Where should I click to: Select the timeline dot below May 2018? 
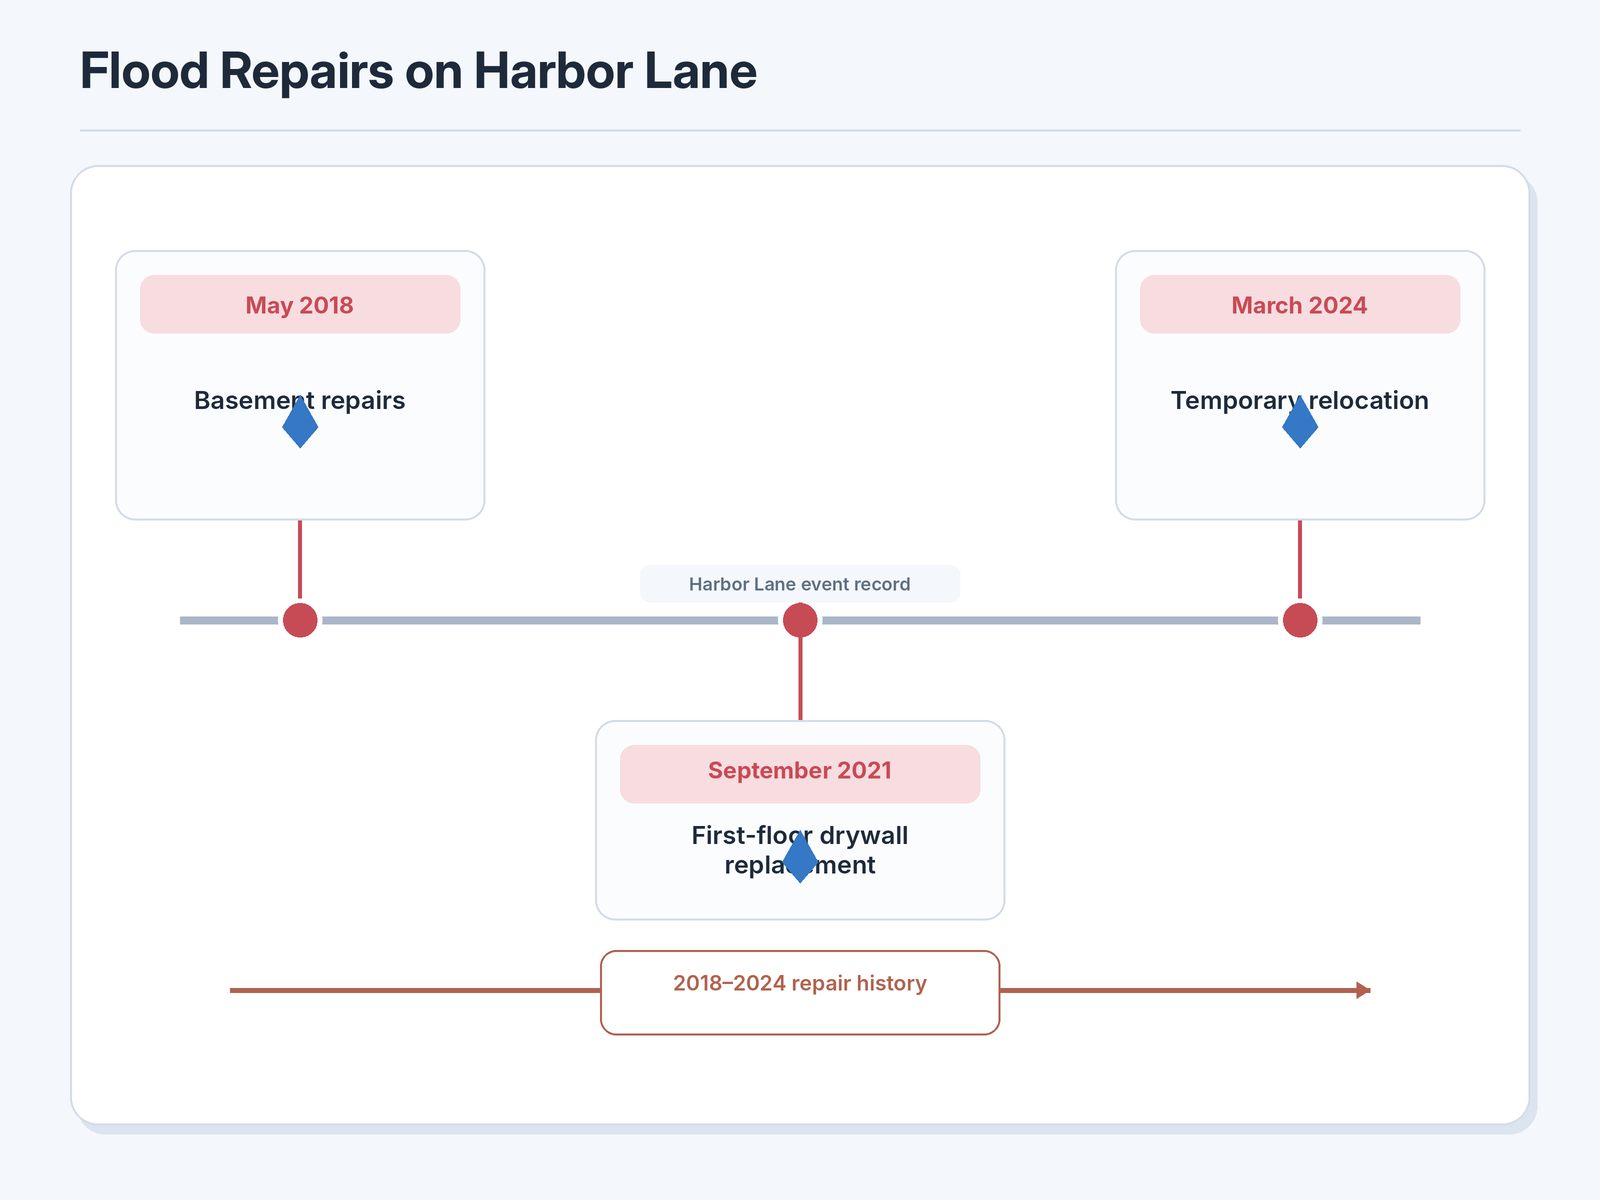[x=300, y=620]
